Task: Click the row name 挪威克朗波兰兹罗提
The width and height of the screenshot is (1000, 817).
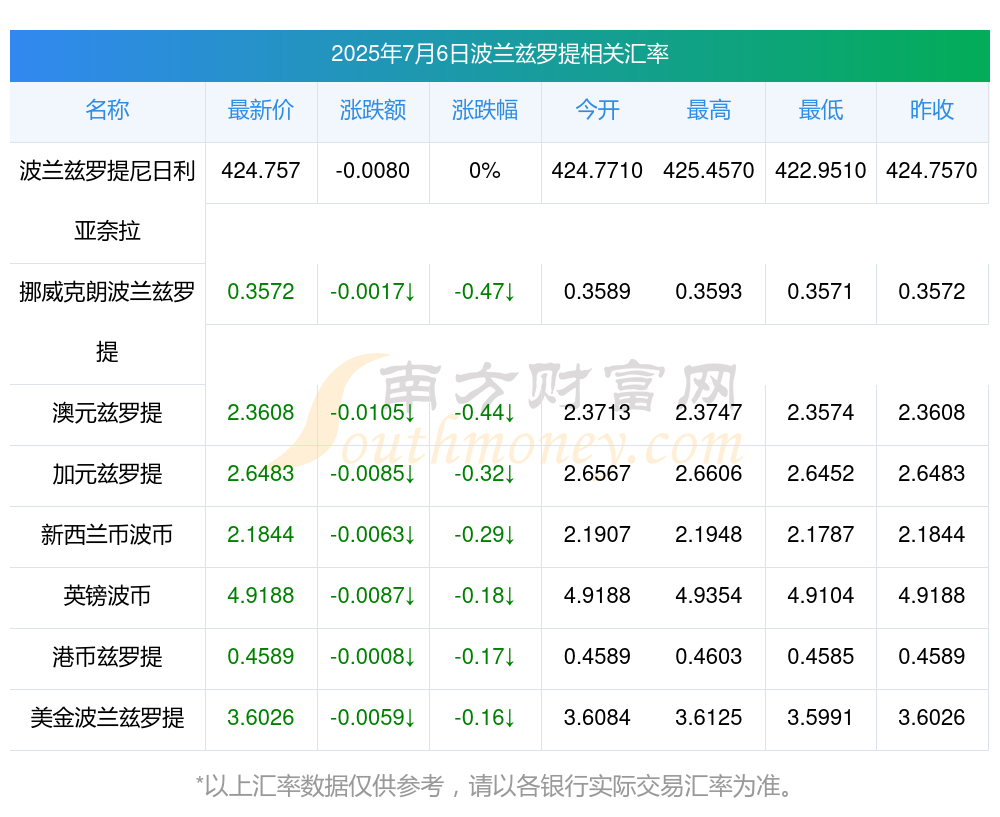Action: pyautogui.click(x=107, y=321)
